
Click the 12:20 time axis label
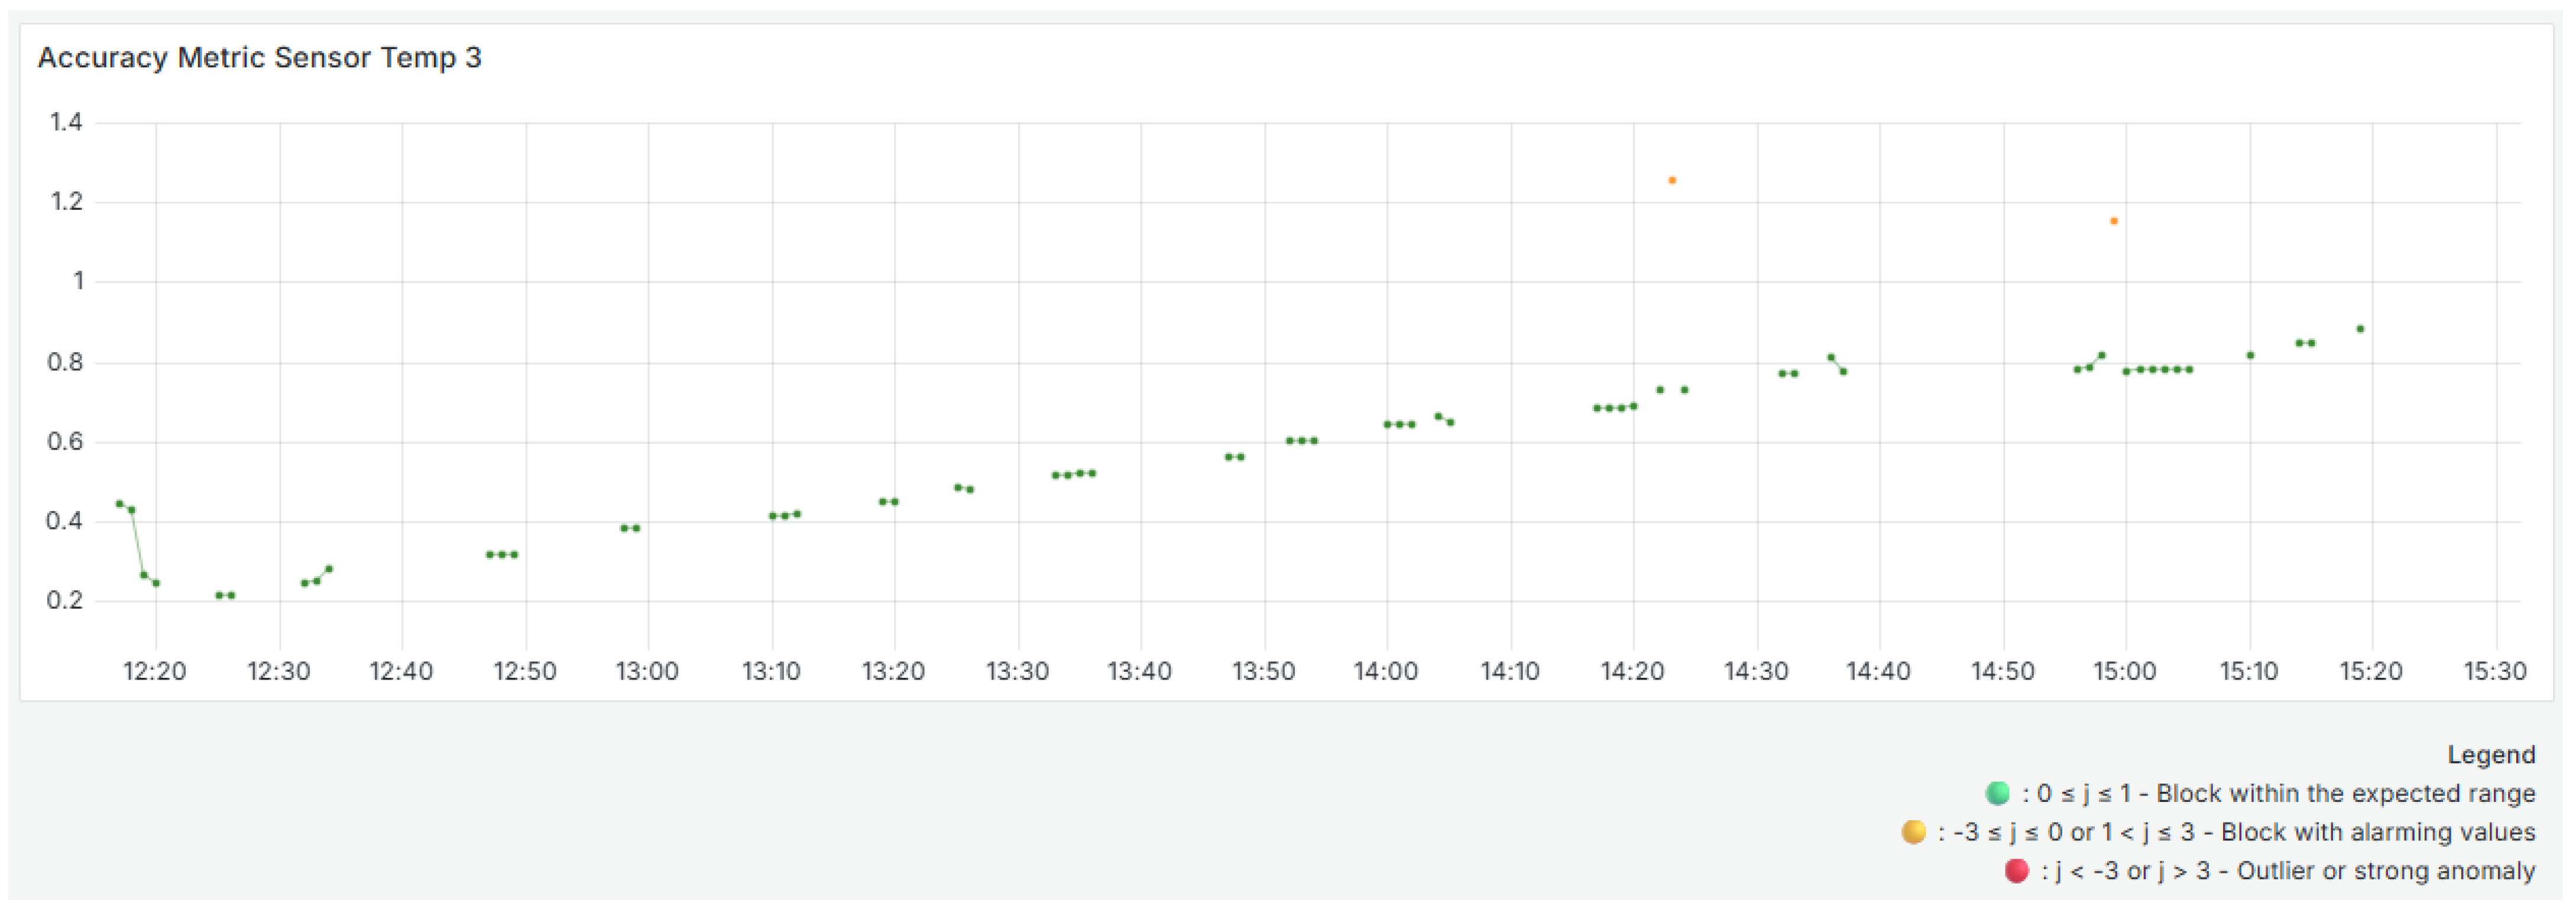[154, 671]
